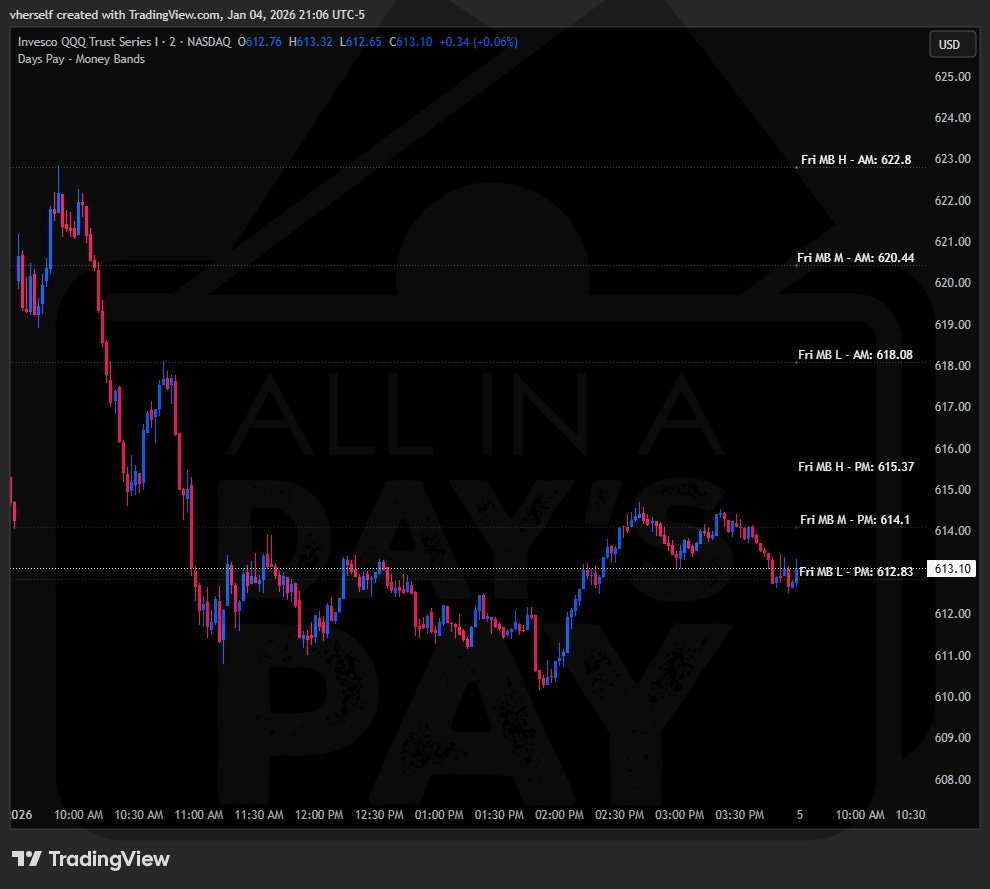Click the TradingView logo at bottom

click(91, 859)
